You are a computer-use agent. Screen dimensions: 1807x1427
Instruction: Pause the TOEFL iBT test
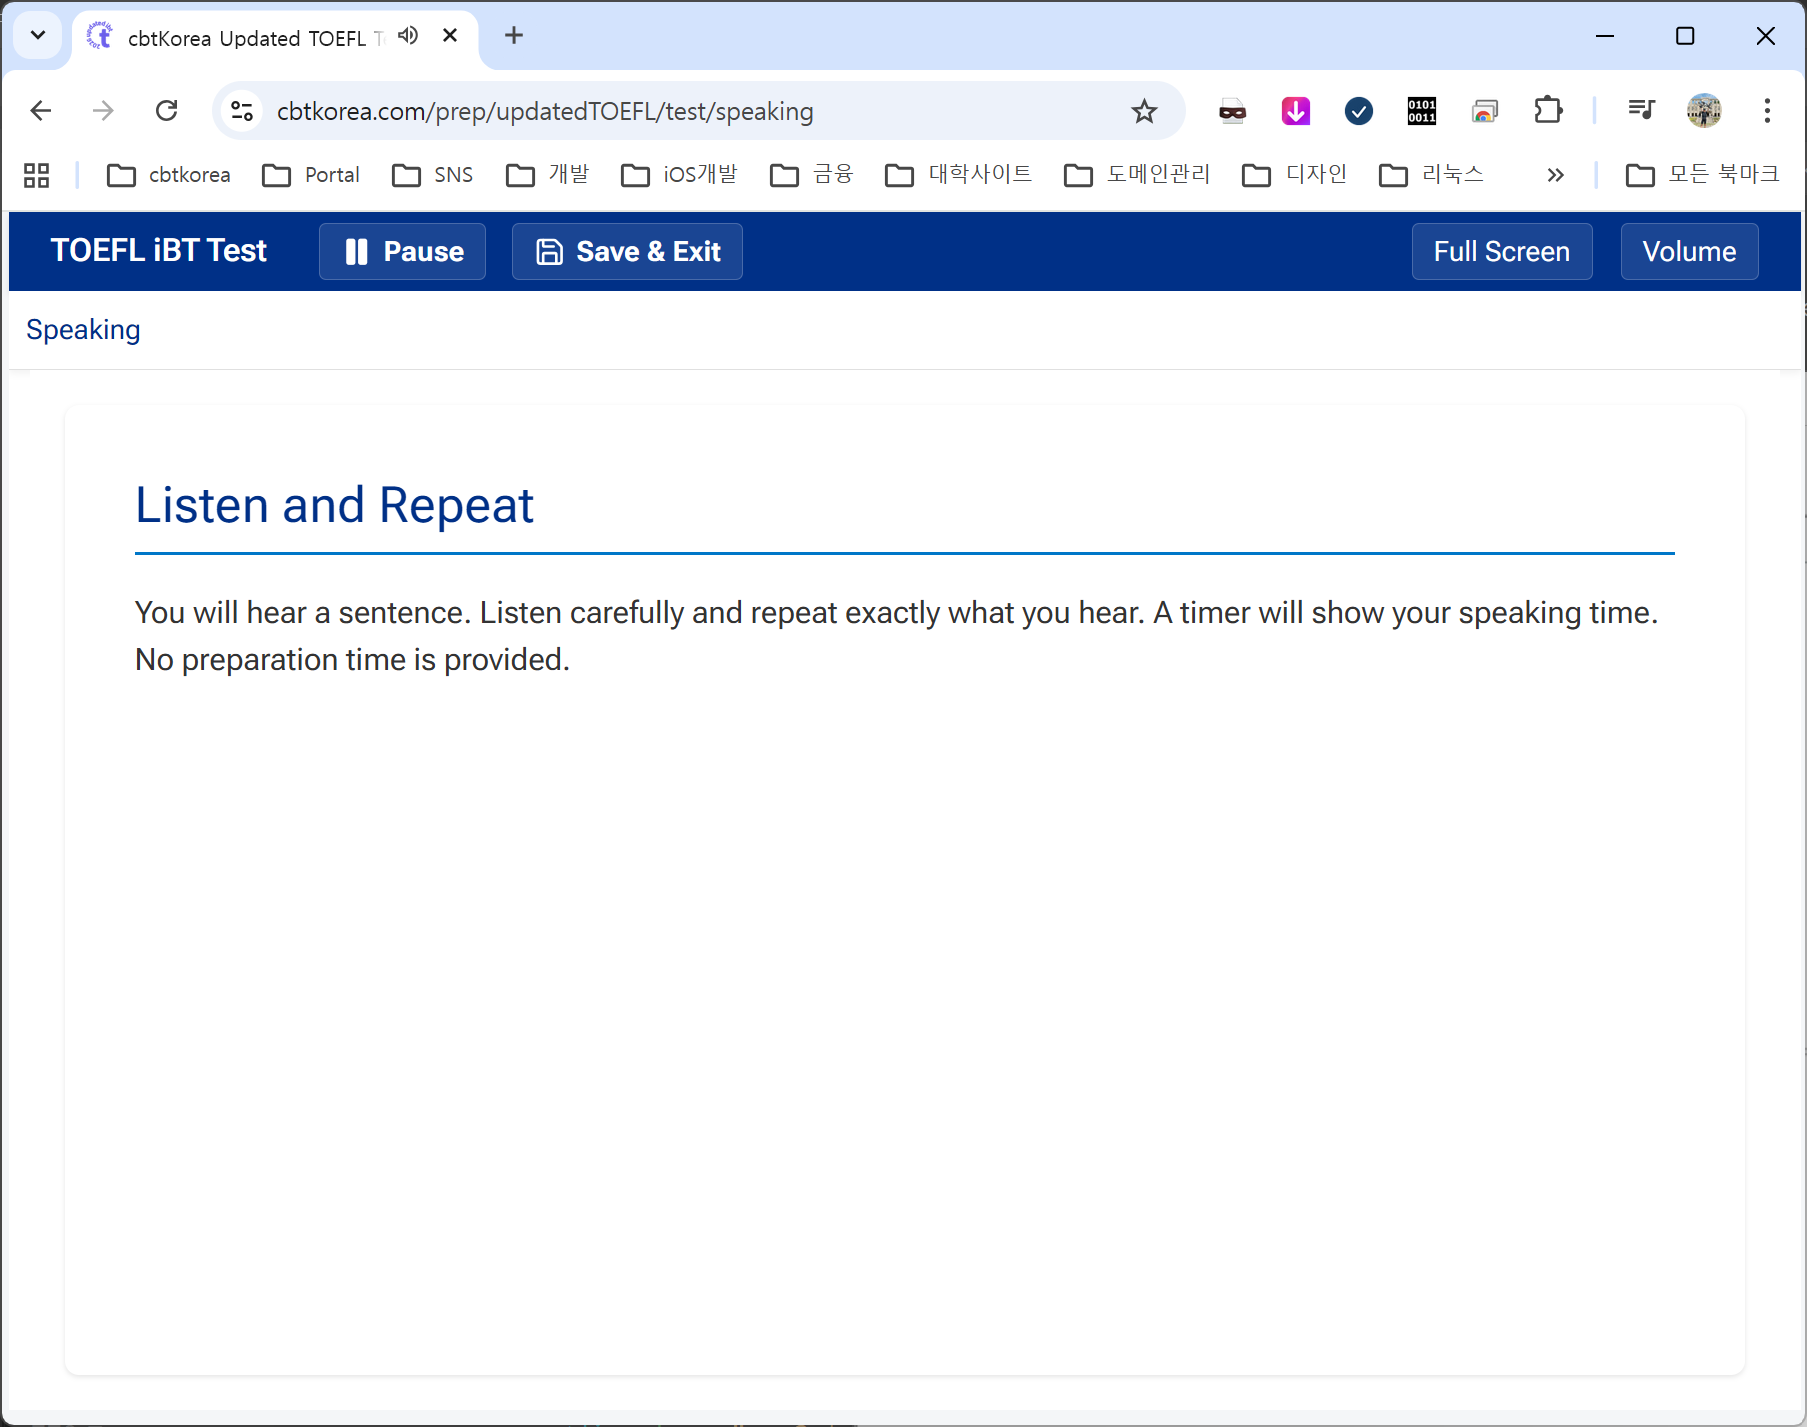(402, 252)
